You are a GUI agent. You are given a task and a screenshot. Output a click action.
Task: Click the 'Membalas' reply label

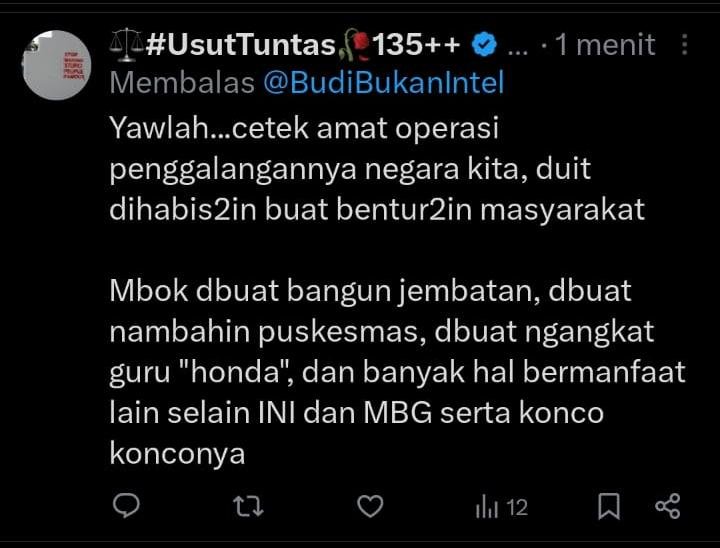click(x=182, y=83)
